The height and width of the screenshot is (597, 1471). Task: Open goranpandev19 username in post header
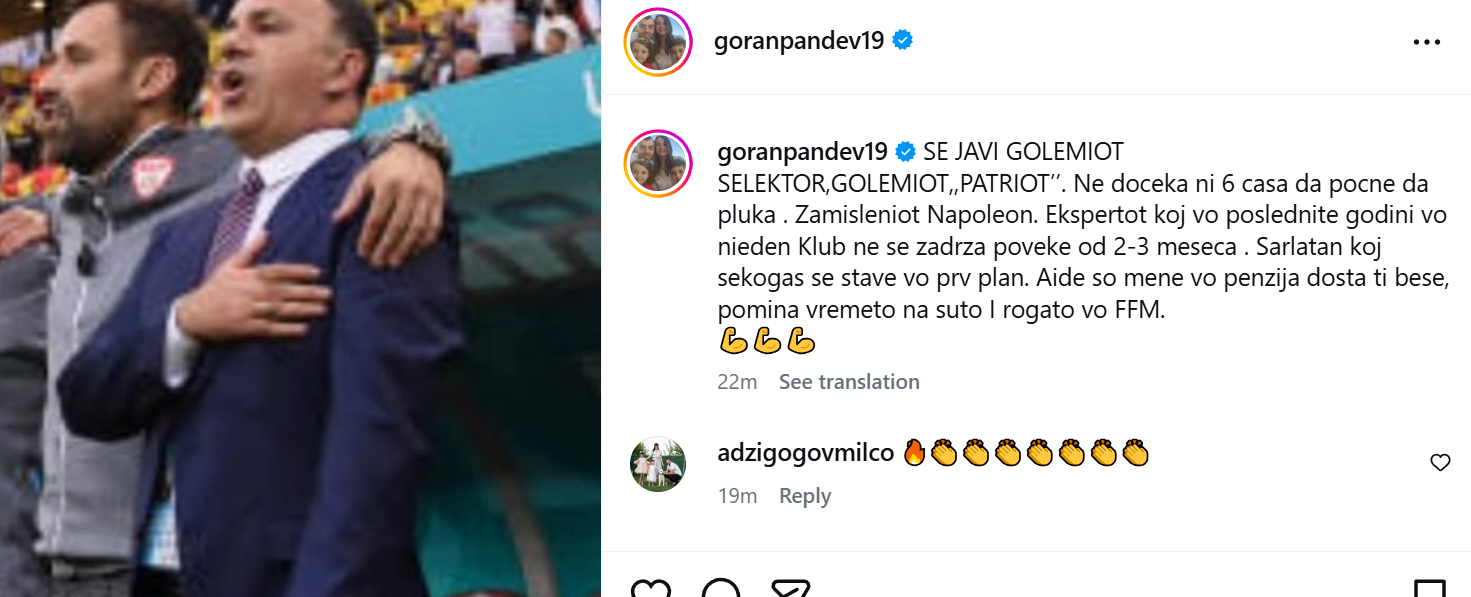(799, 41)
